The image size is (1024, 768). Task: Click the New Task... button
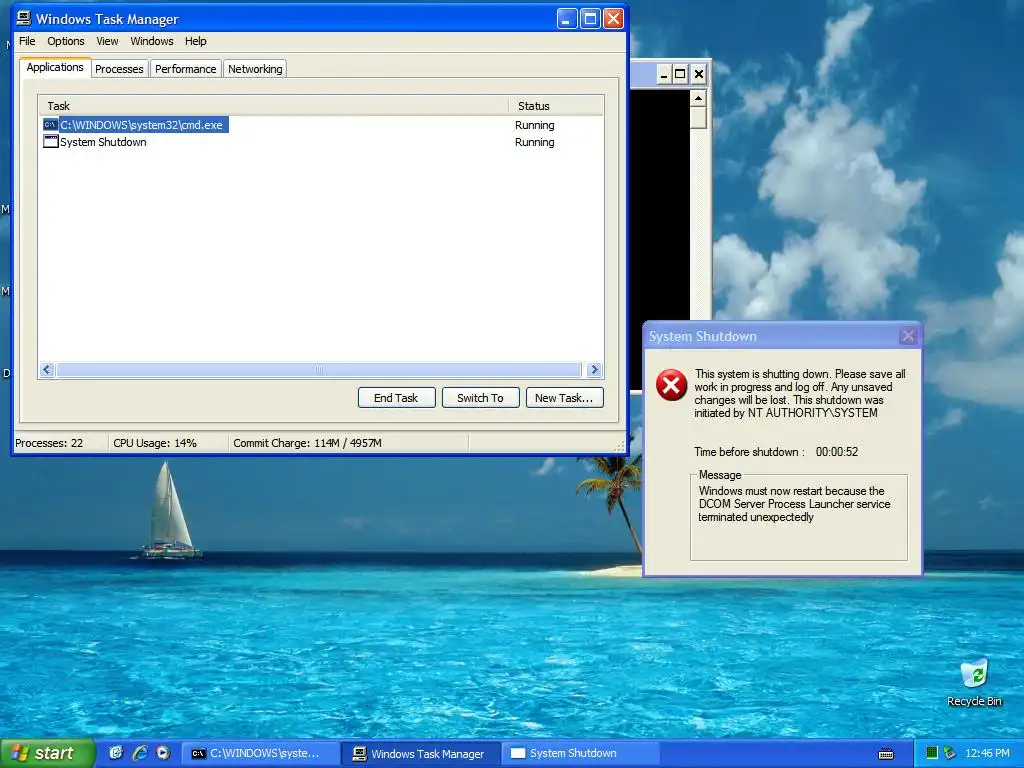point(564,398)
